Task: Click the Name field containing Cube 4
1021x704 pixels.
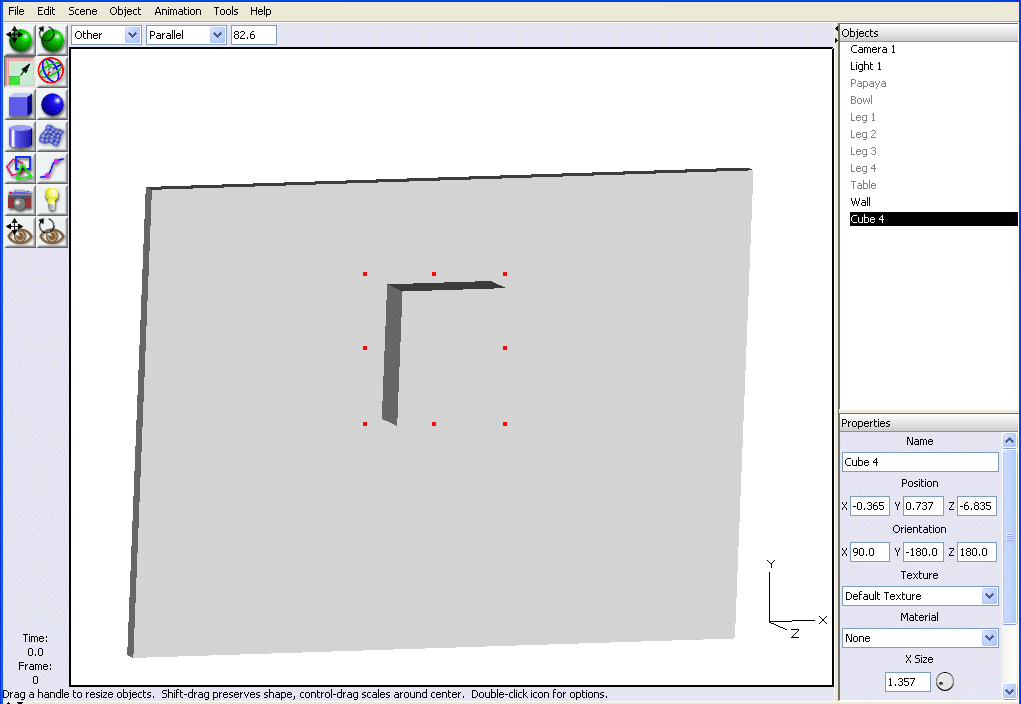Action: point(920,462)
